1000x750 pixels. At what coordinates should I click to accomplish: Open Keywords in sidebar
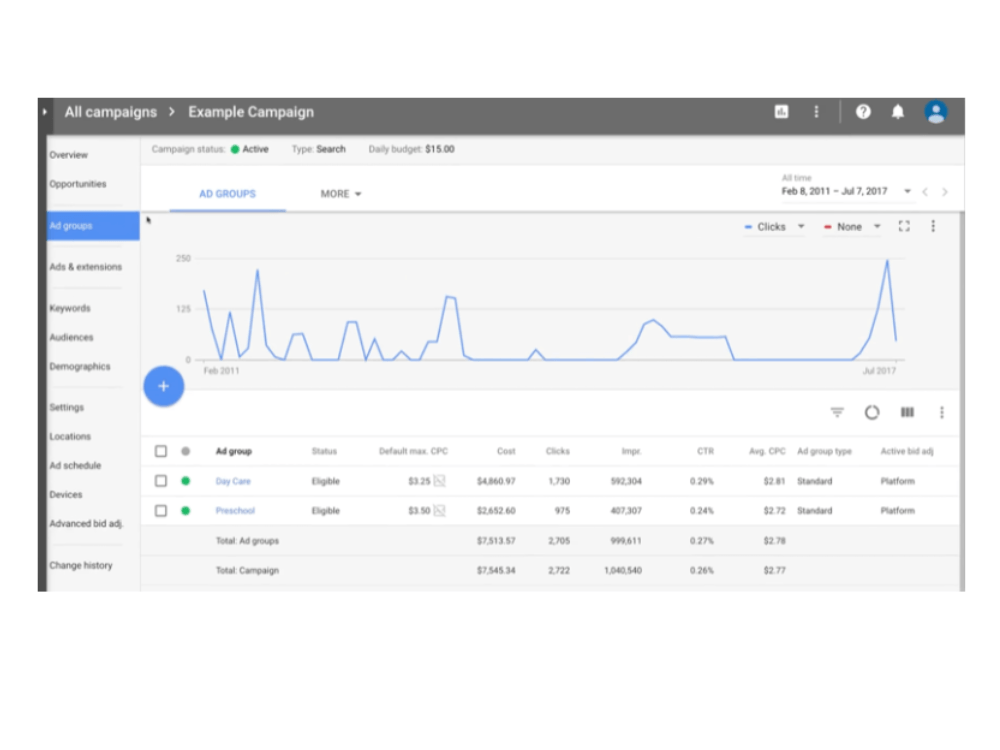click(x=70, y=308)
